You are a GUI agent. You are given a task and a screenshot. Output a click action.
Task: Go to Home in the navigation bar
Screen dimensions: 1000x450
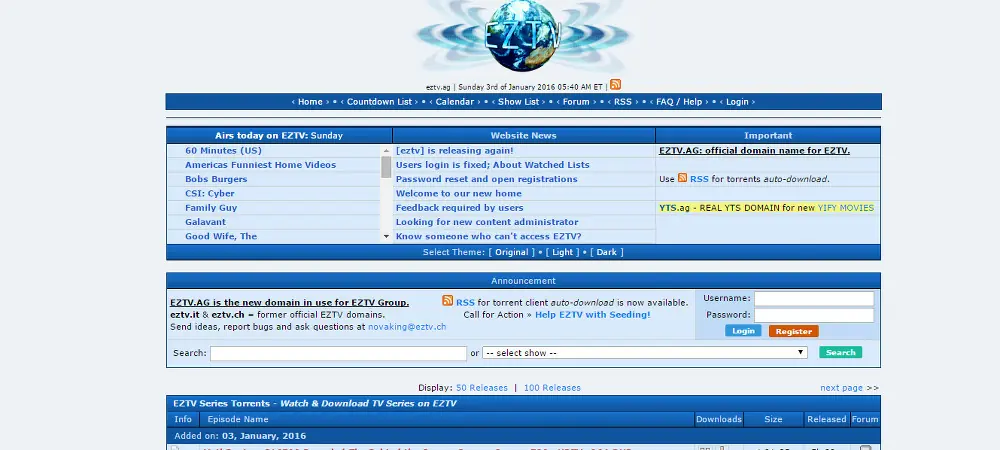click(310, 102)
